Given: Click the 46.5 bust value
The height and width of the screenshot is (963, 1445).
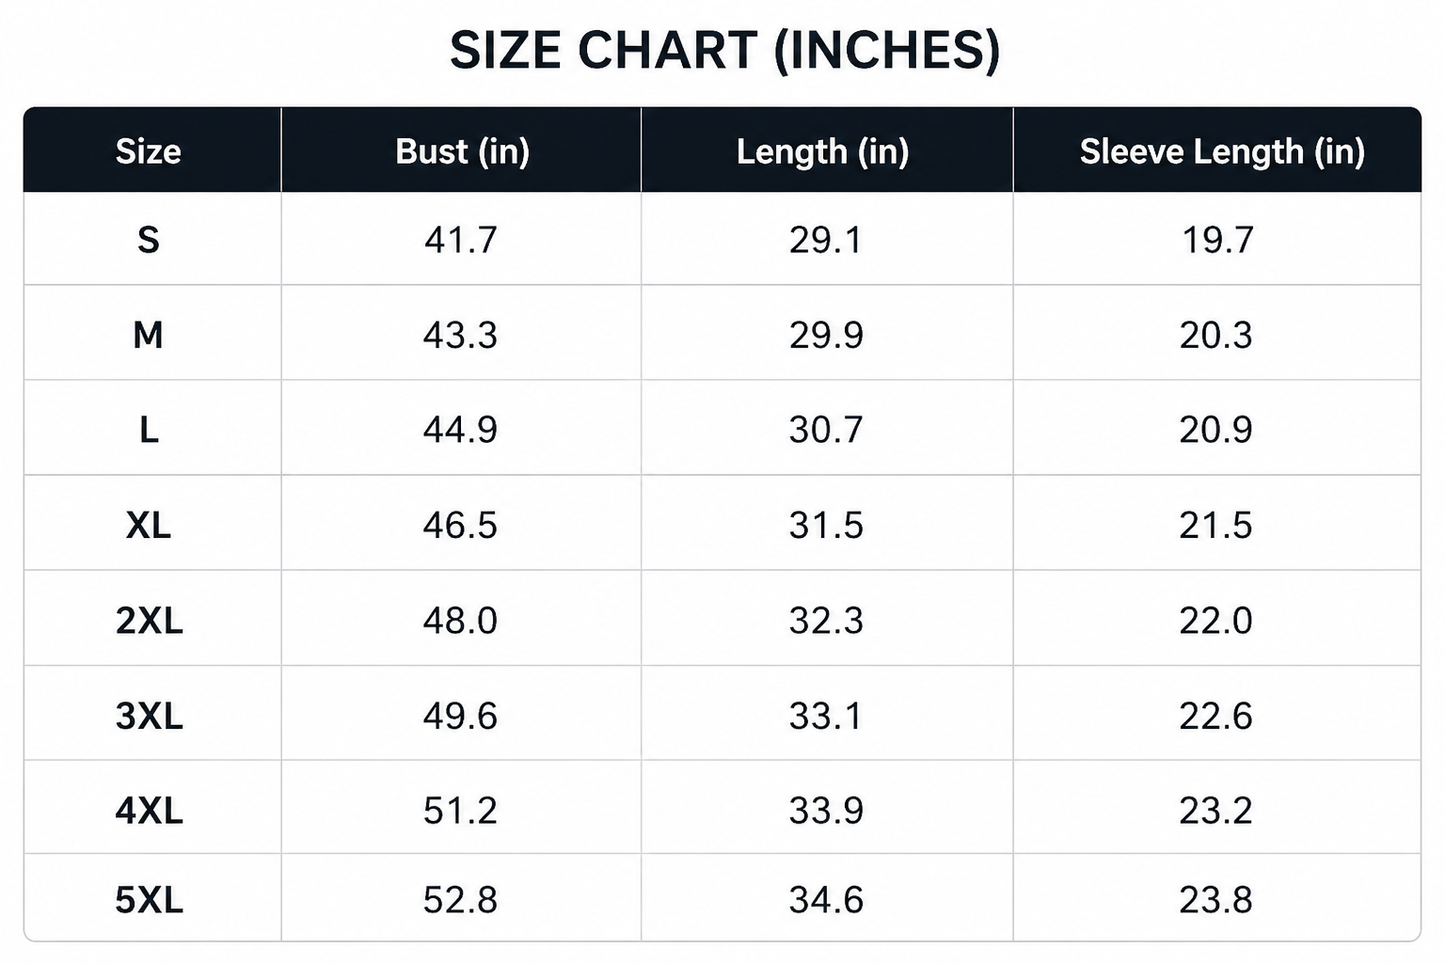Looking at the screenshot, I should click(x=460, y=525).
